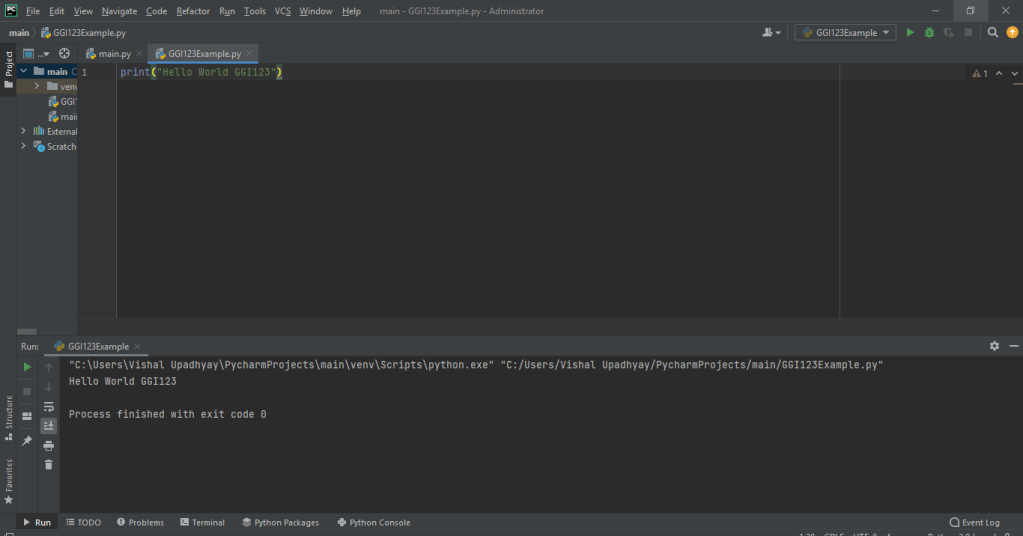Switch to the main.py editor tab

tap(108, 53)
